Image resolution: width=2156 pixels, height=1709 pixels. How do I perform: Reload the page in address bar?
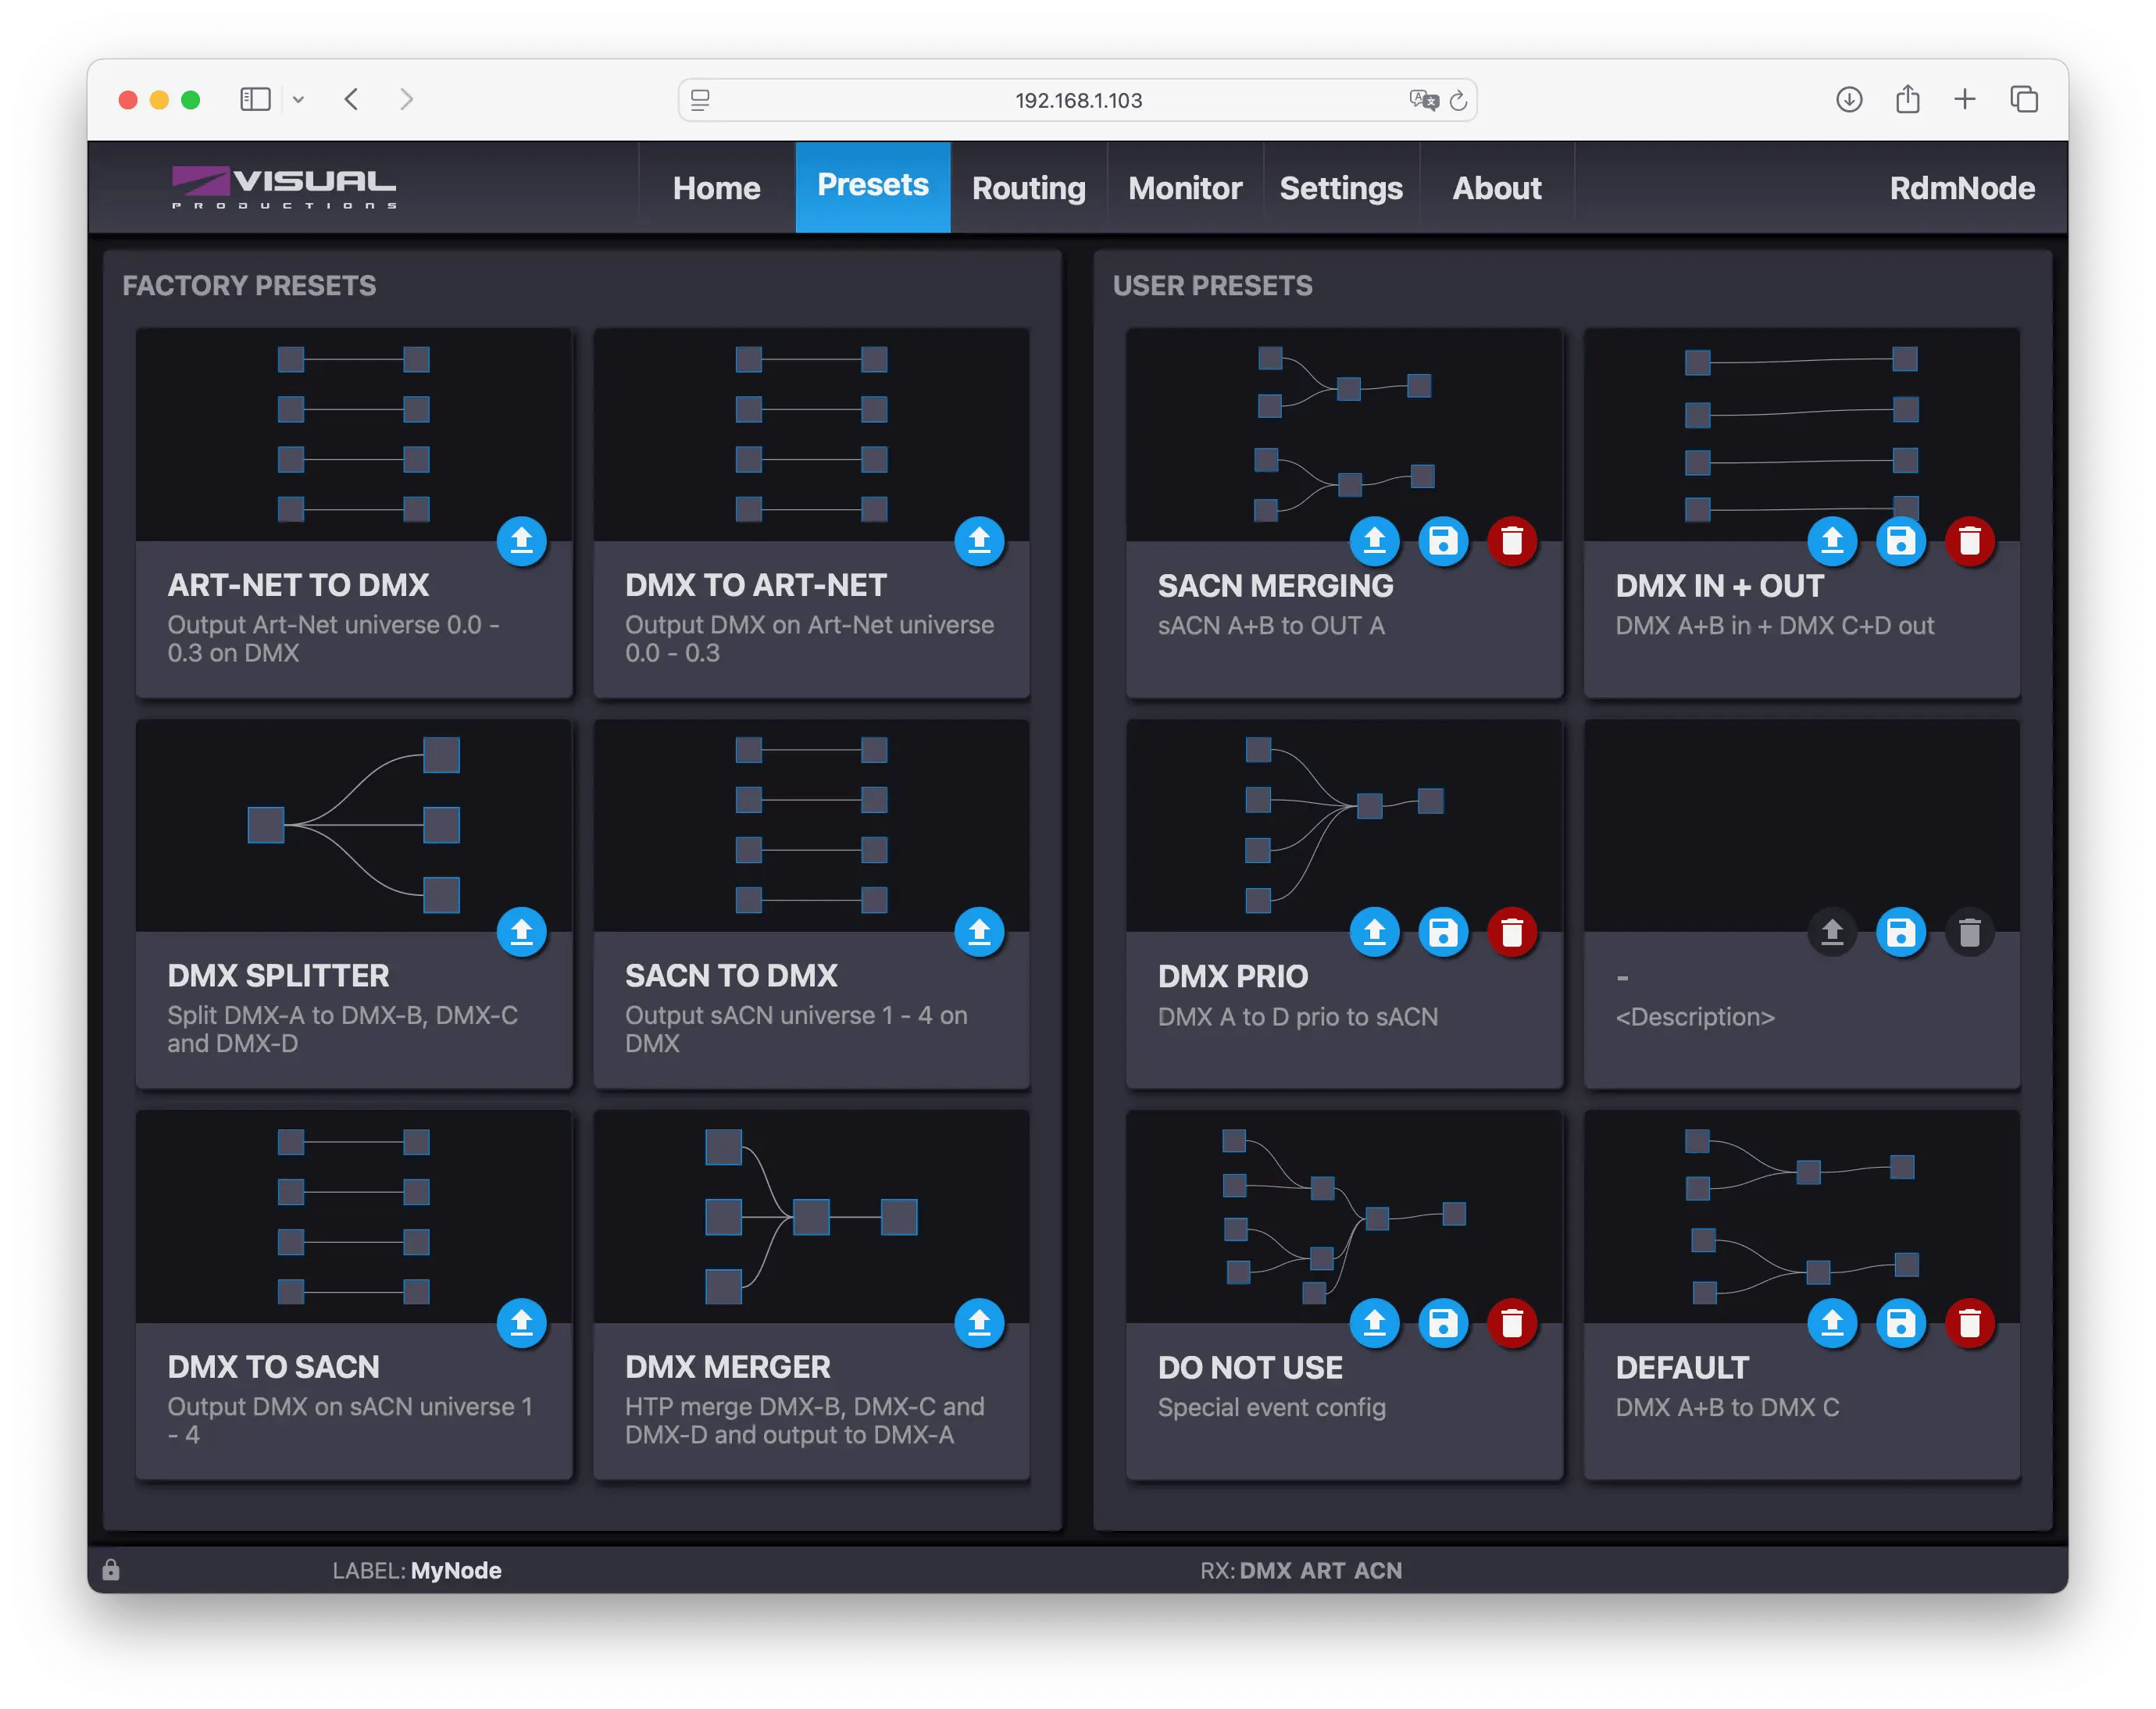pos(1458,100)
